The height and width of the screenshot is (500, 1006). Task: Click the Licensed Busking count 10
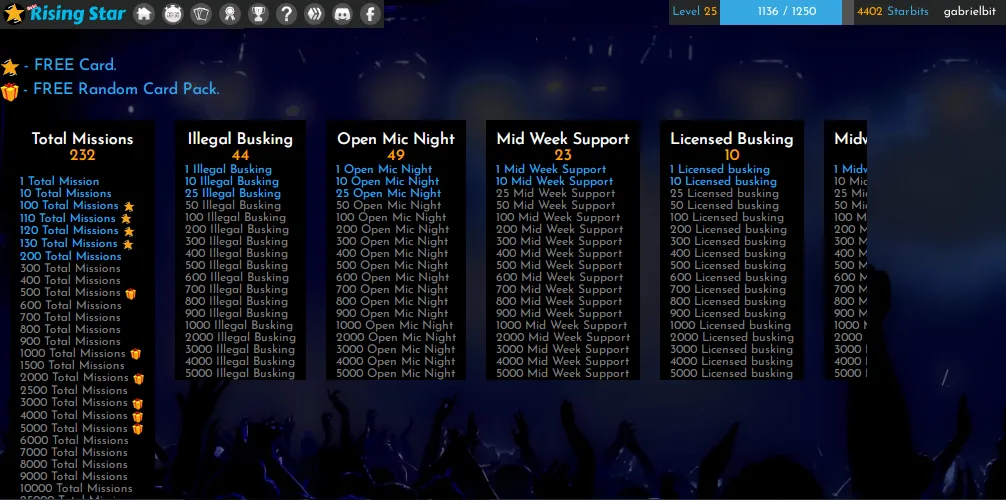(x=731, y=155)
